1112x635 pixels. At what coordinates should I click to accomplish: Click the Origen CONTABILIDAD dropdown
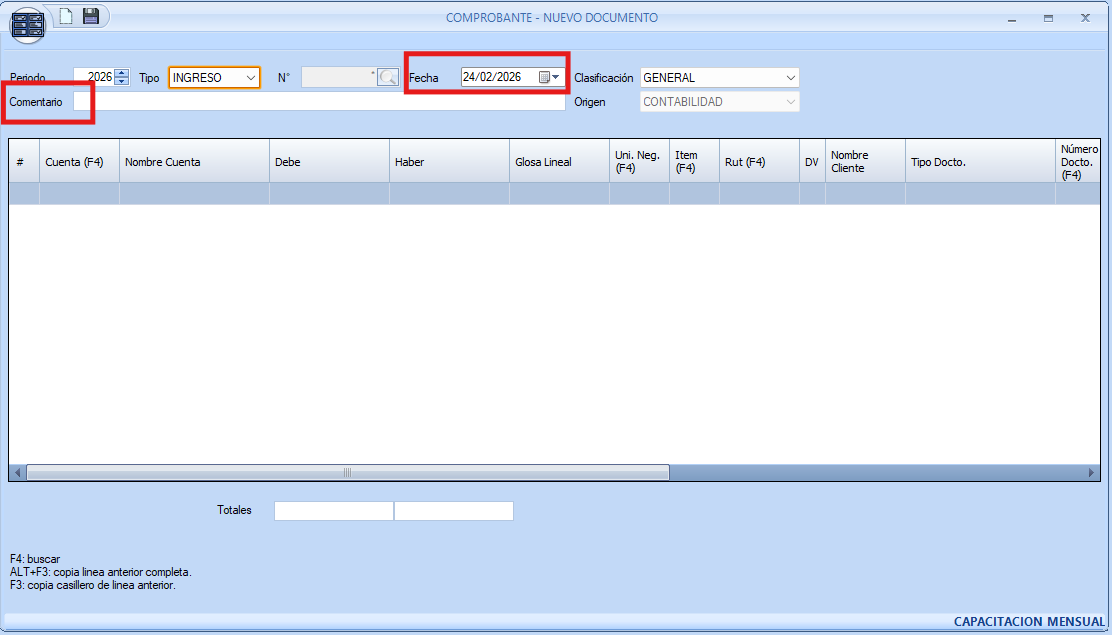click(x=719, y=102)
